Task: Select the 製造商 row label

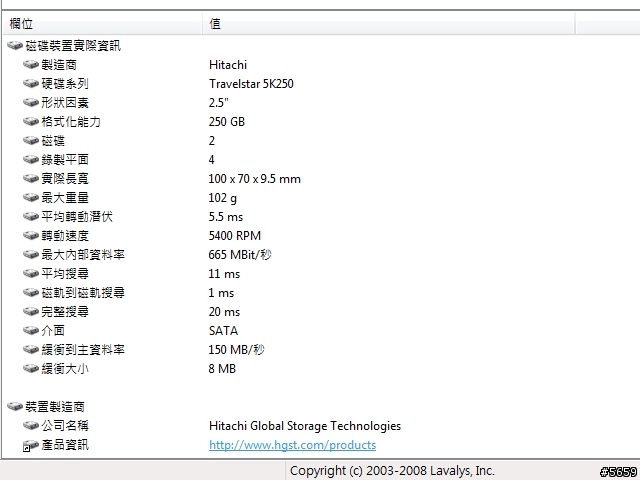Action: click(59, 64)
